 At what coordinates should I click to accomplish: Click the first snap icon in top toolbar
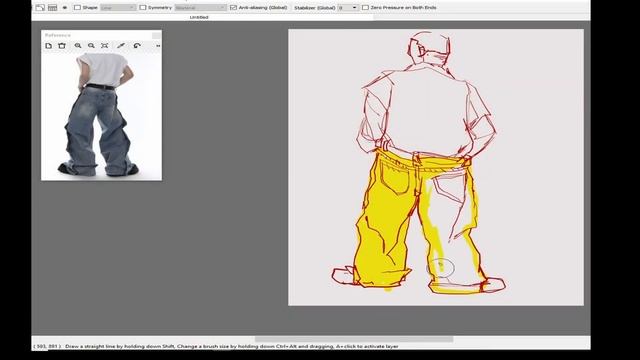pyautogui.click(x=40, y=7)
